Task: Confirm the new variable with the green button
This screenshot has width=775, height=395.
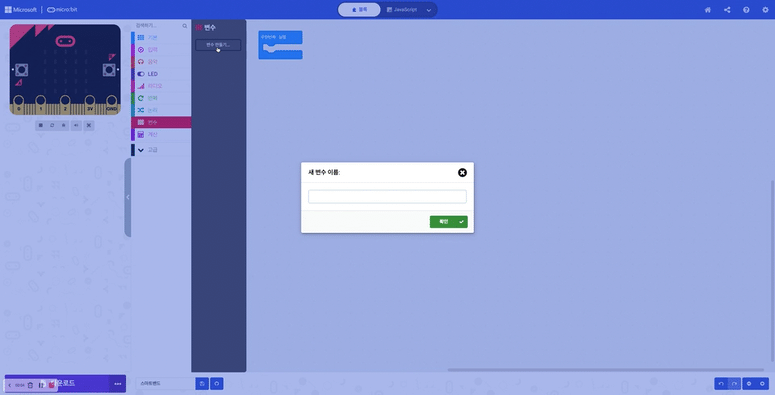Action: (448, 222)
